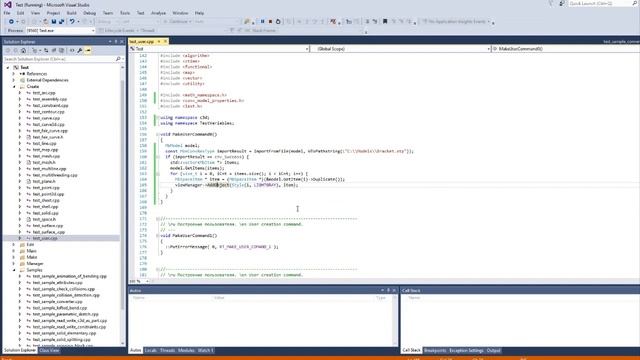Viewport: 640px width, 360px height.
Task: Click the Save All toolbar icon
Action: [x=61, y=22]
